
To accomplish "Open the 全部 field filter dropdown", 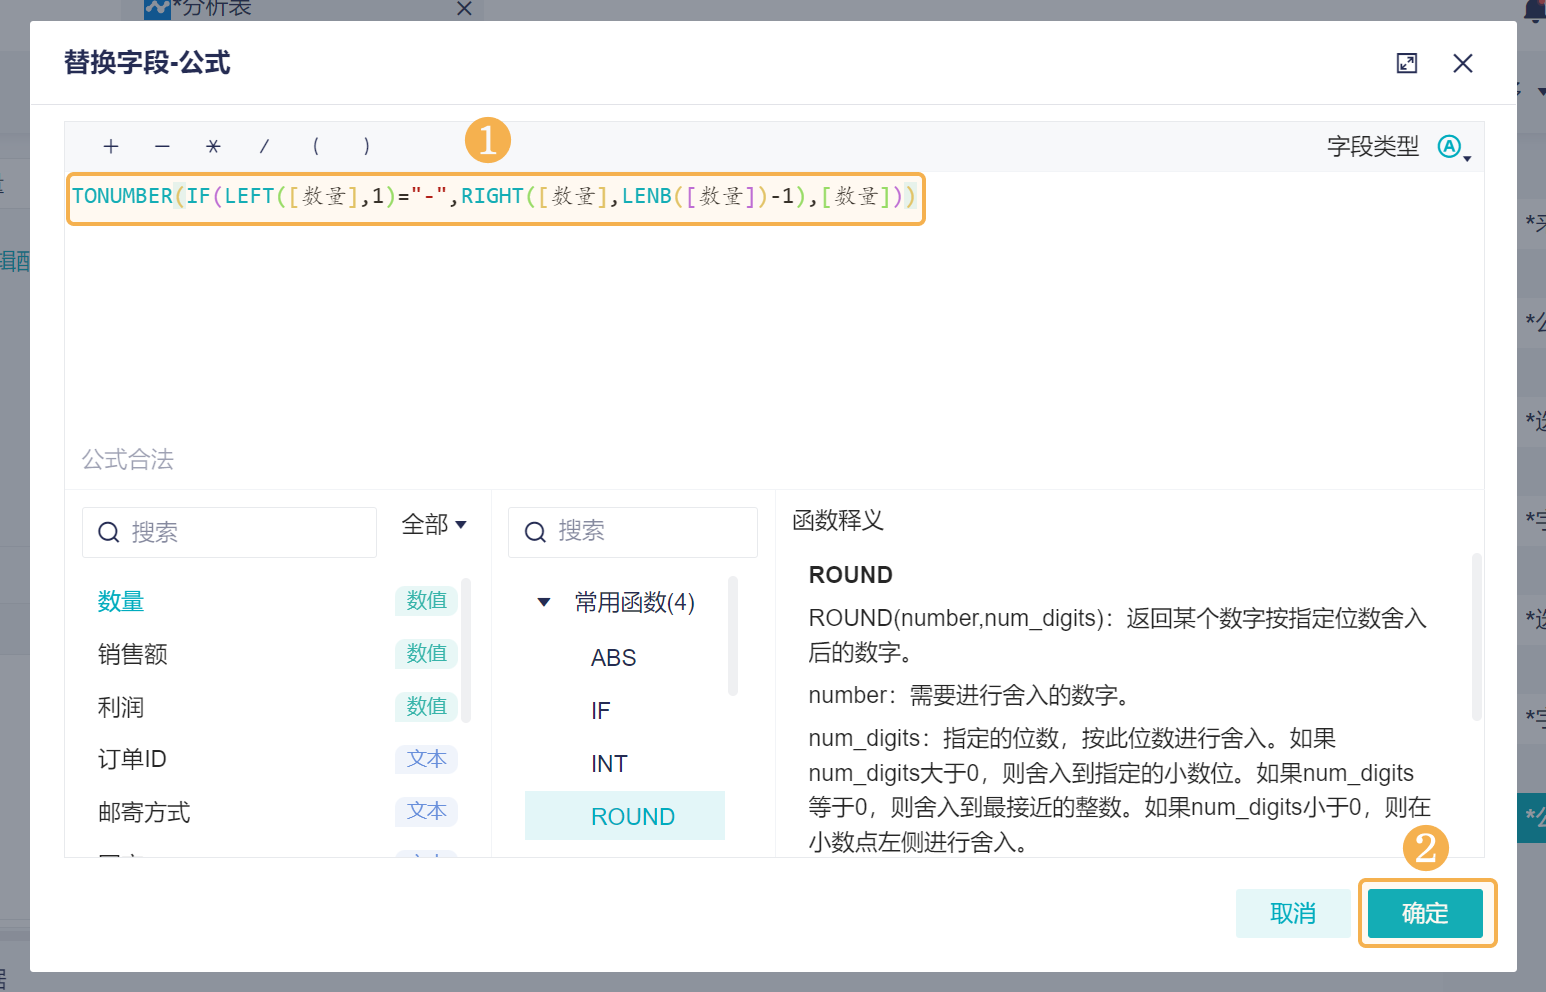I will pos(434,525).
